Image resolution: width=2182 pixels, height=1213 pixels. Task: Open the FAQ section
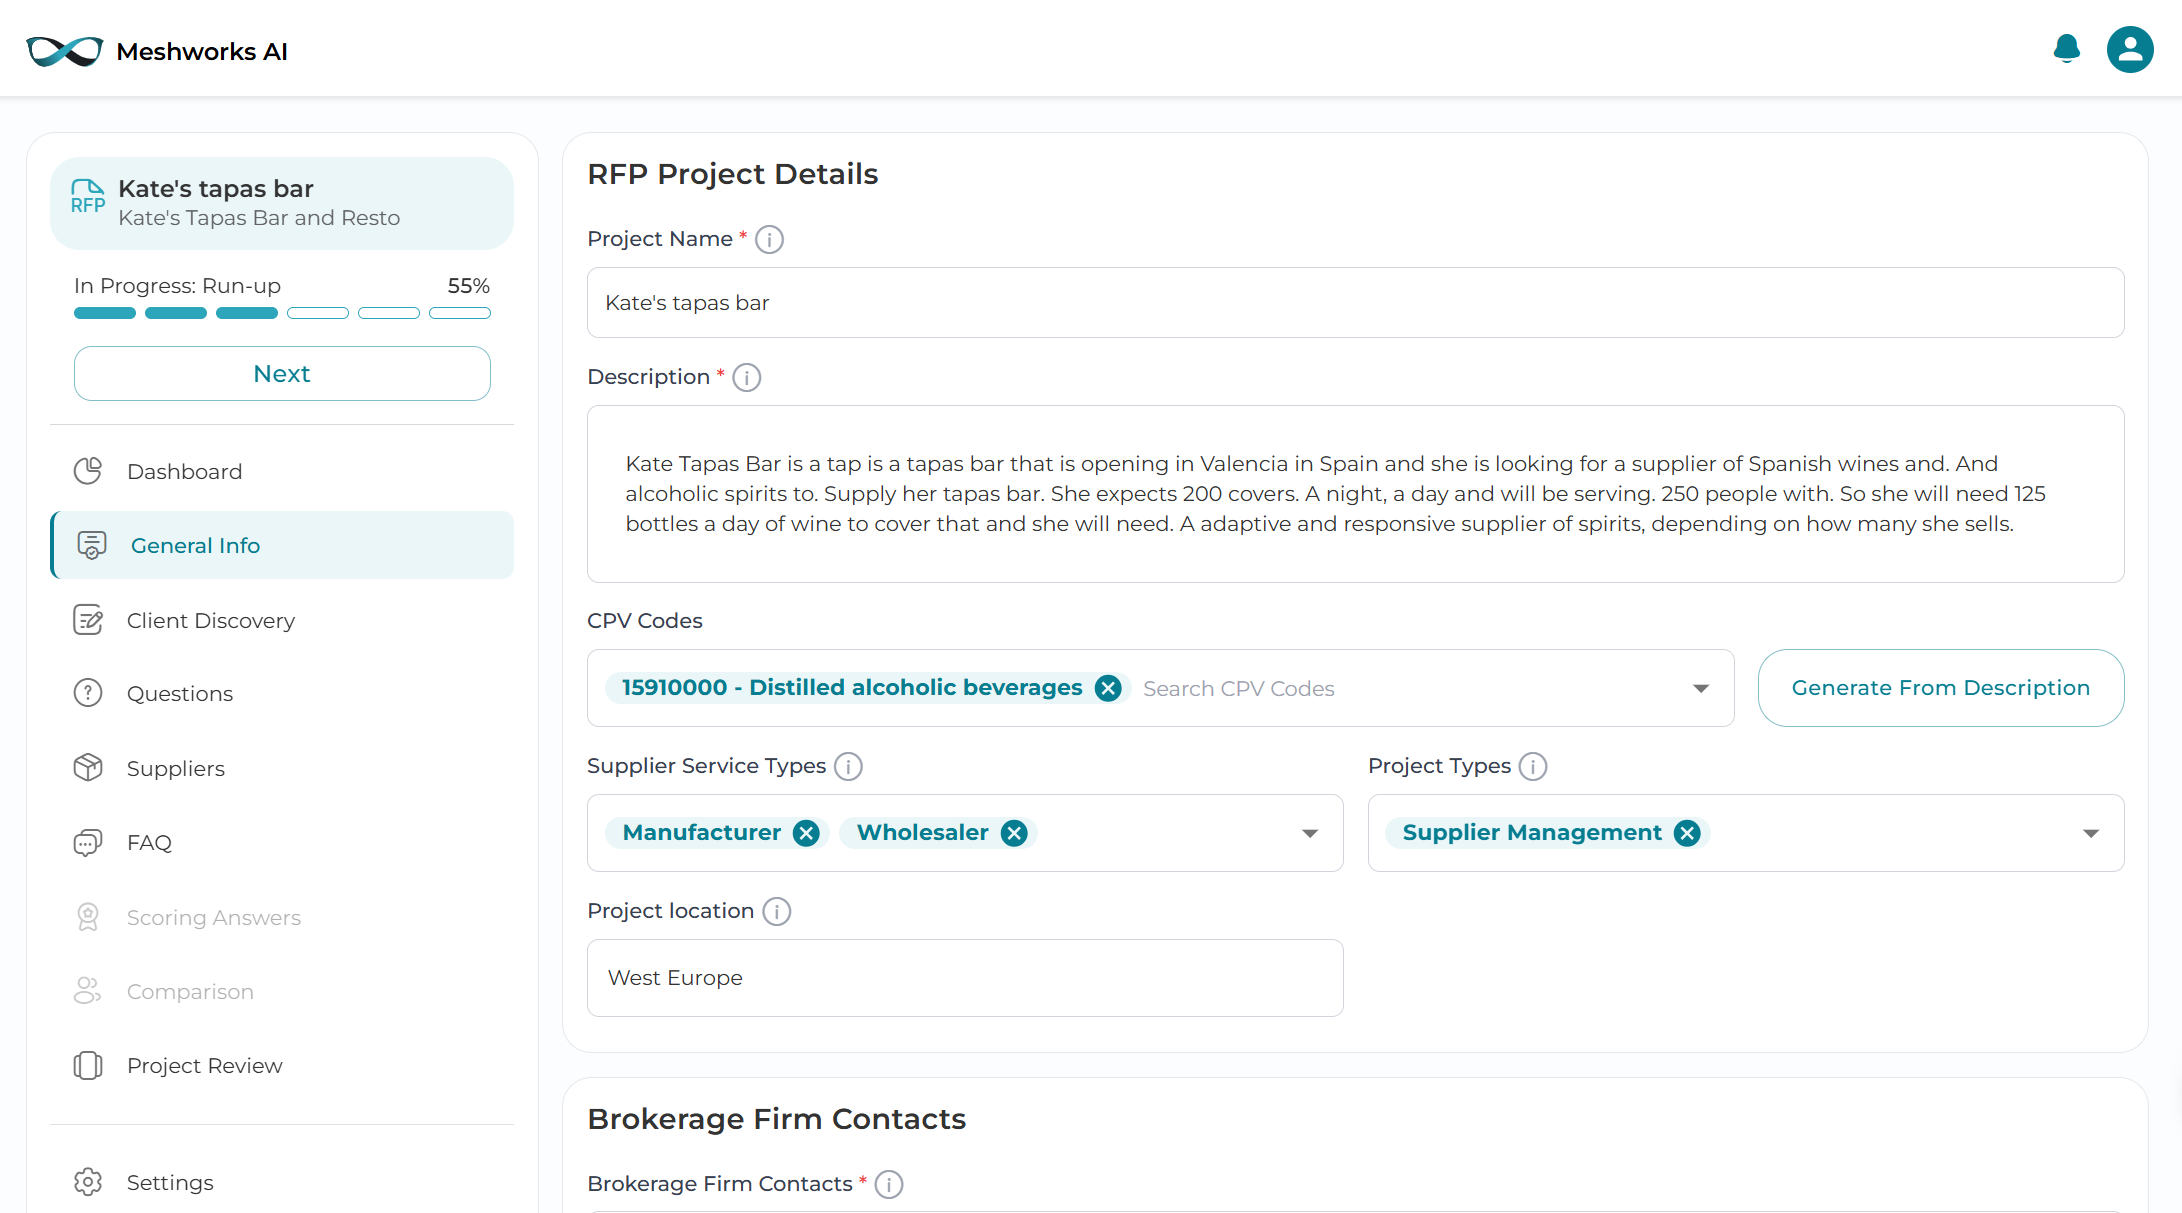(x=149, y=842)
